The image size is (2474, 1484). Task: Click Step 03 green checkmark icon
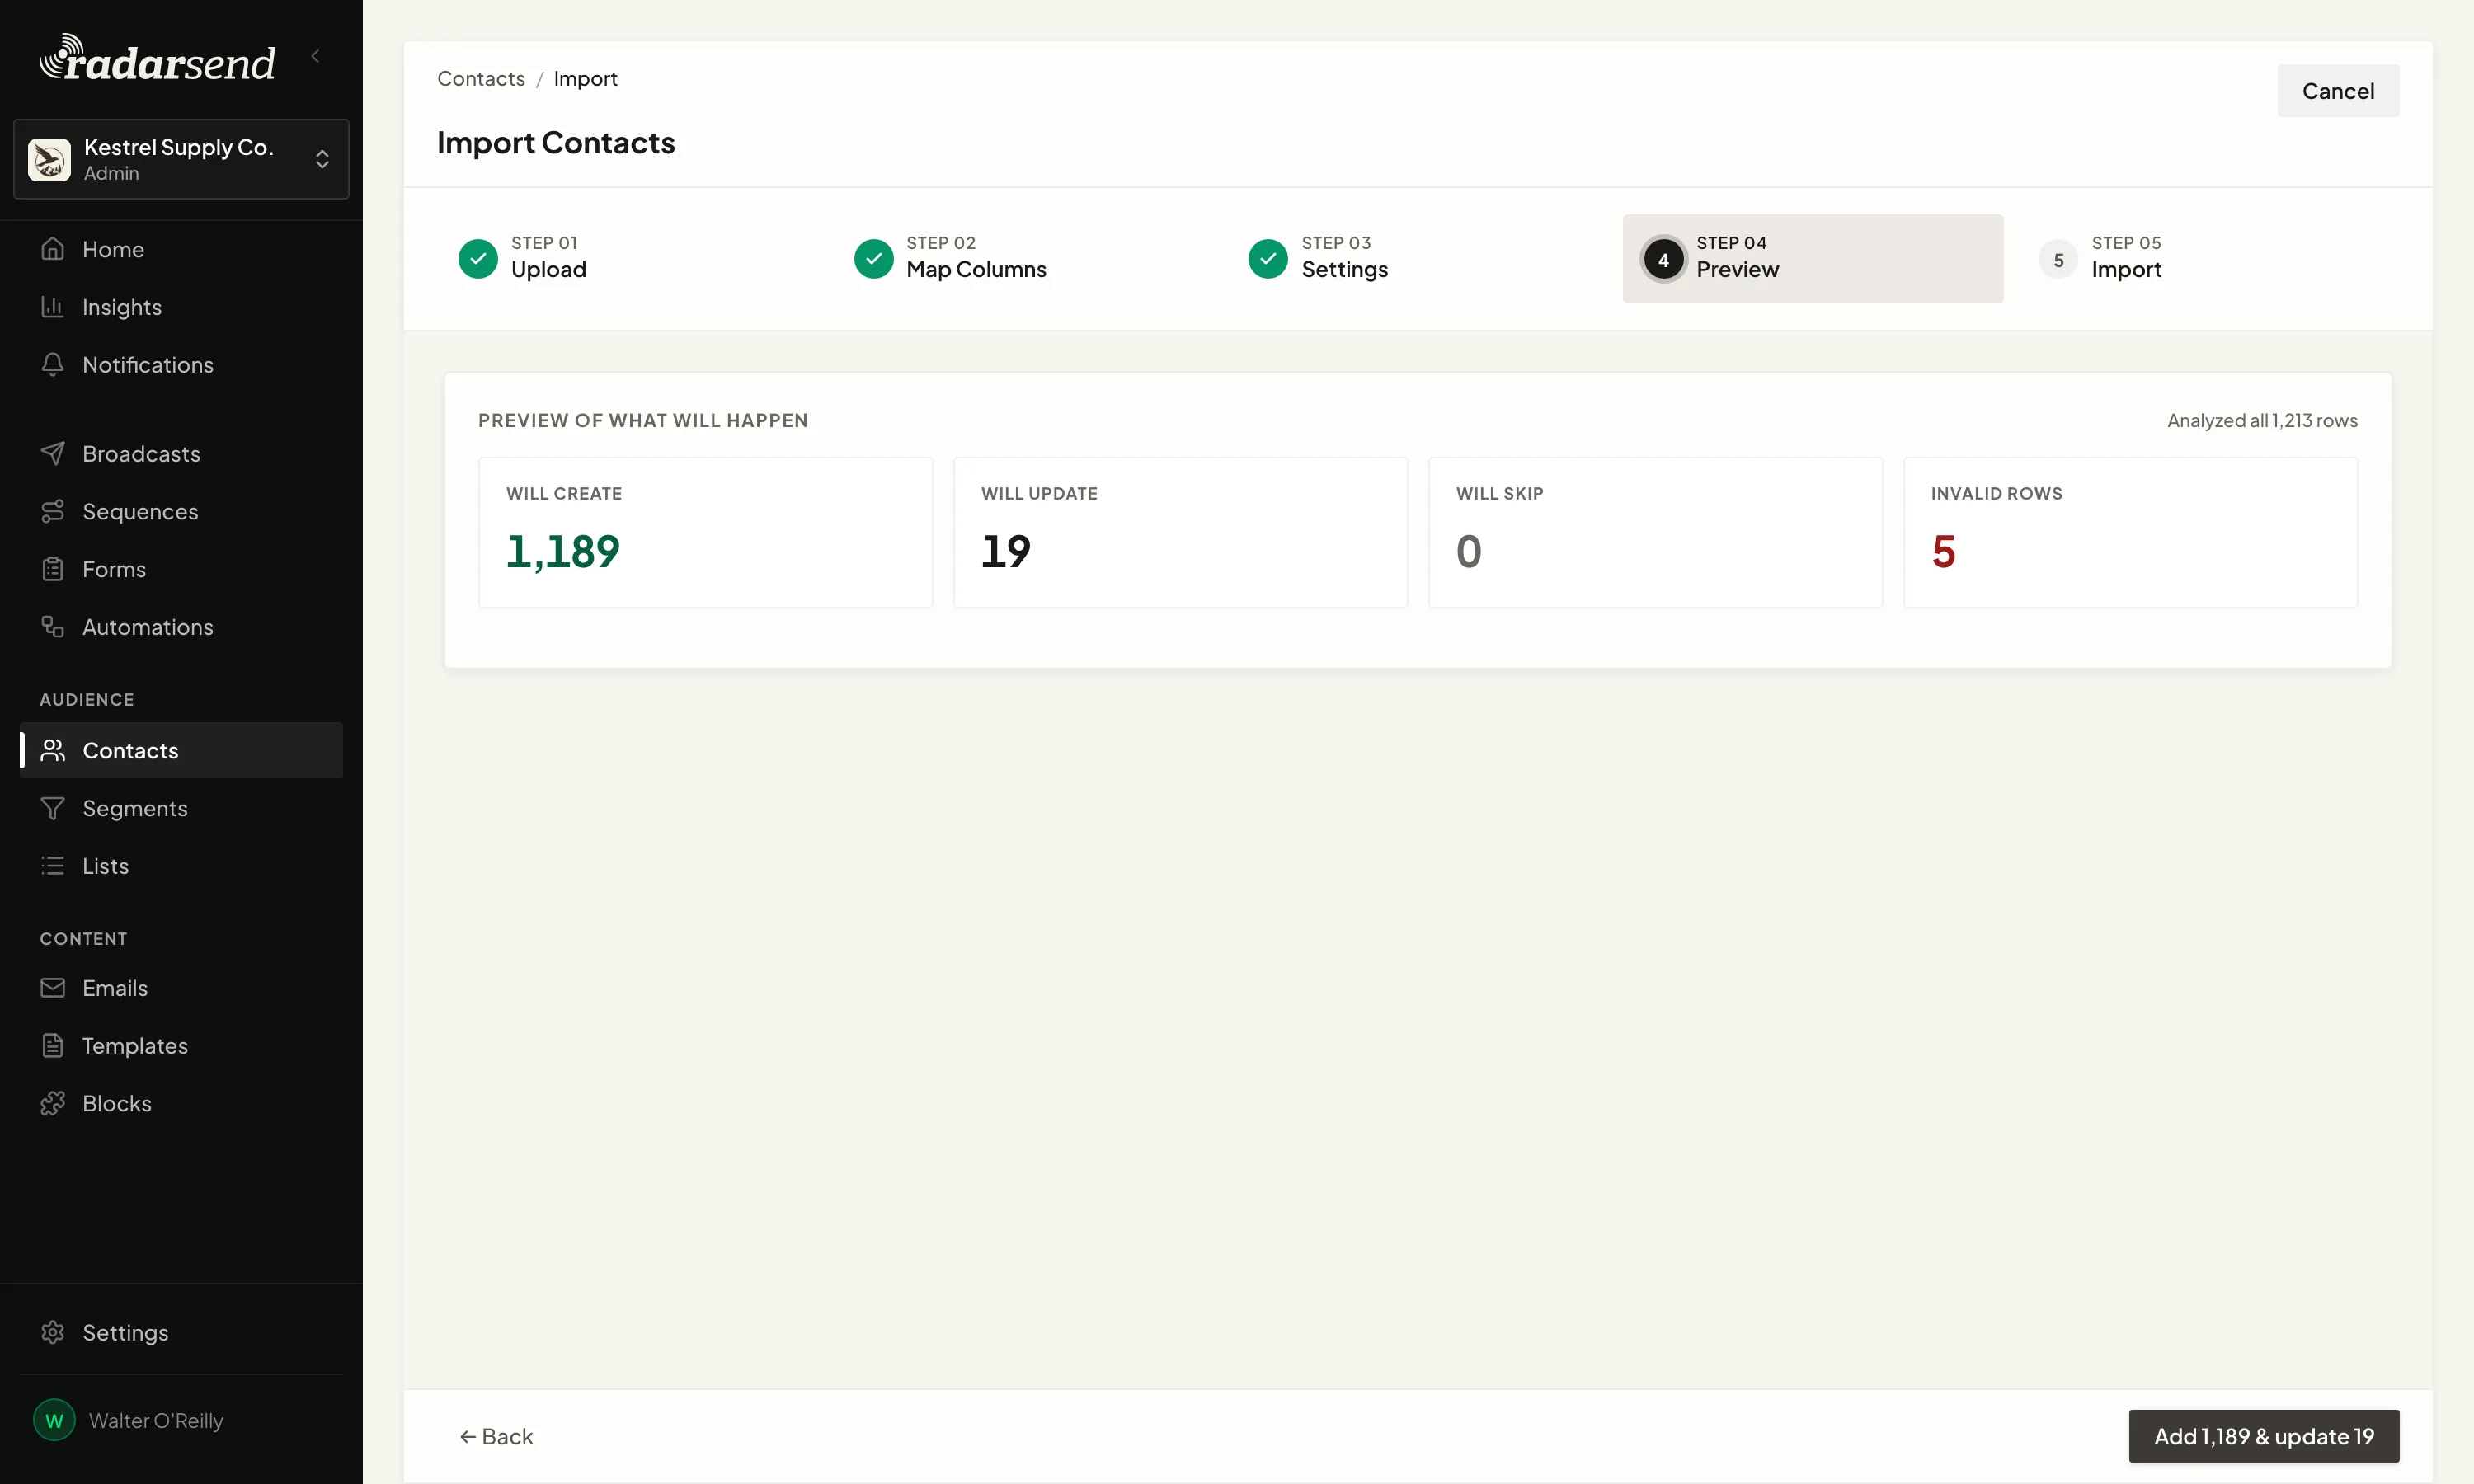click(1268, 259)
